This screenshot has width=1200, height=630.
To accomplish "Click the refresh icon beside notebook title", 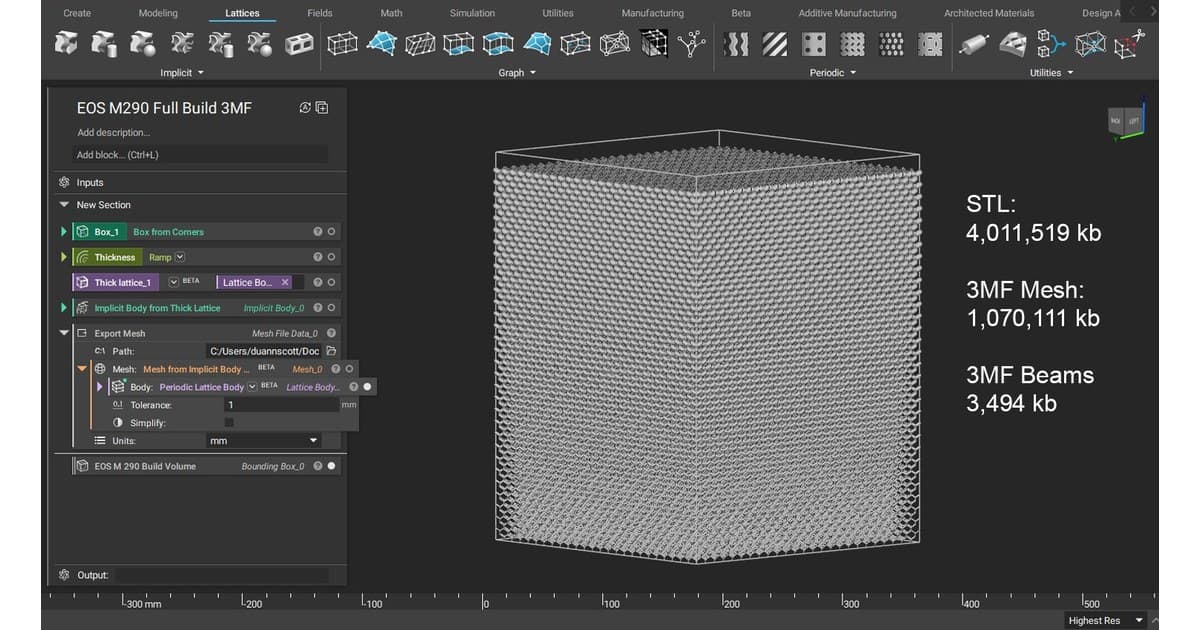I will [306, 108].
